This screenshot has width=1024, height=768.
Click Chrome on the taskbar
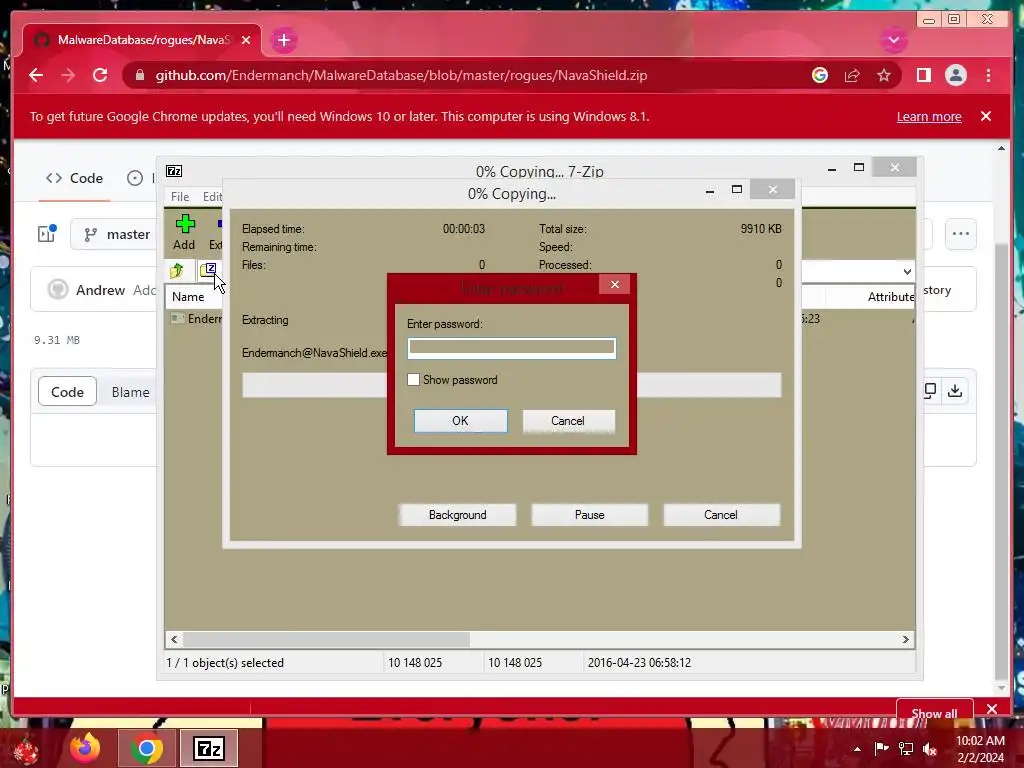pyautogui.click(x=146, y=748)
